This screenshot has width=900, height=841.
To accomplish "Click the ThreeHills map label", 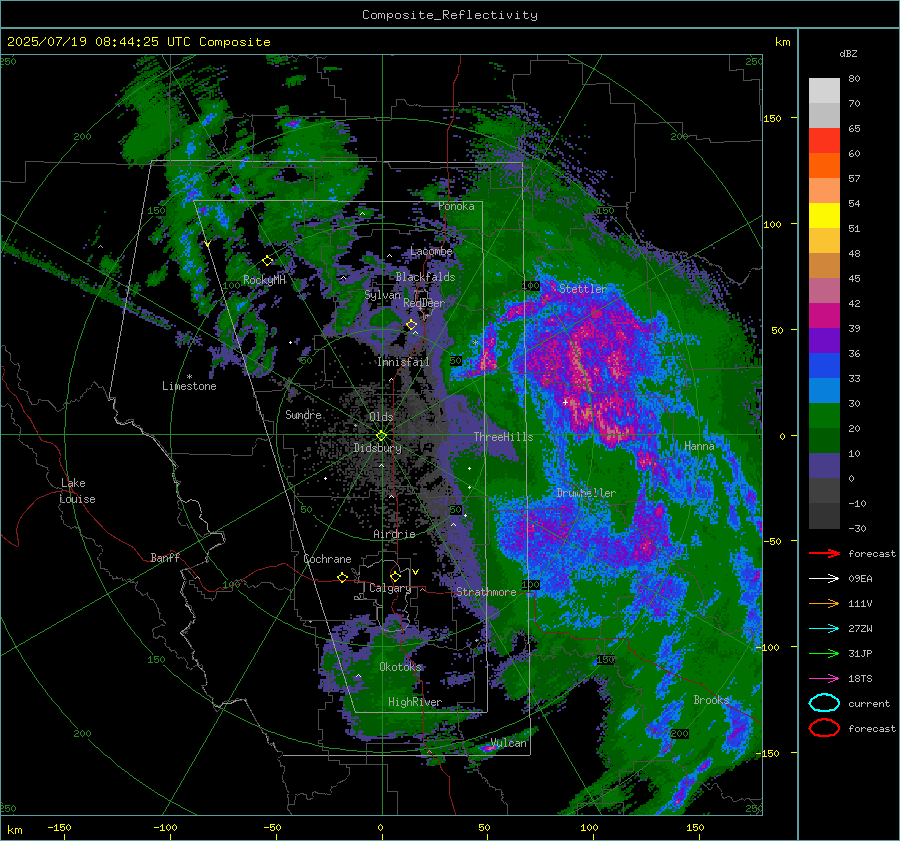I will click(x=503, y=437).
